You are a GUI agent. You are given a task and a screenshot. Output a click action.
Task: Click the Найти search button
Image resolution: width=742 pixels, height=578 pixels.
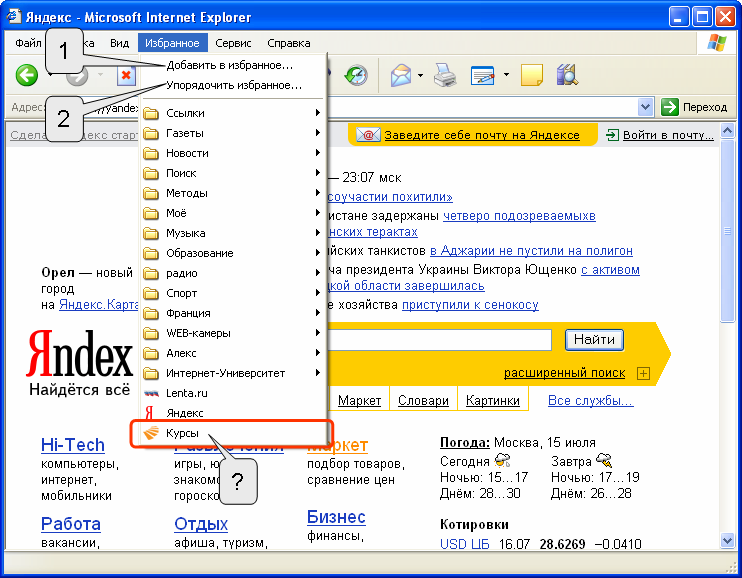point(594,339)
